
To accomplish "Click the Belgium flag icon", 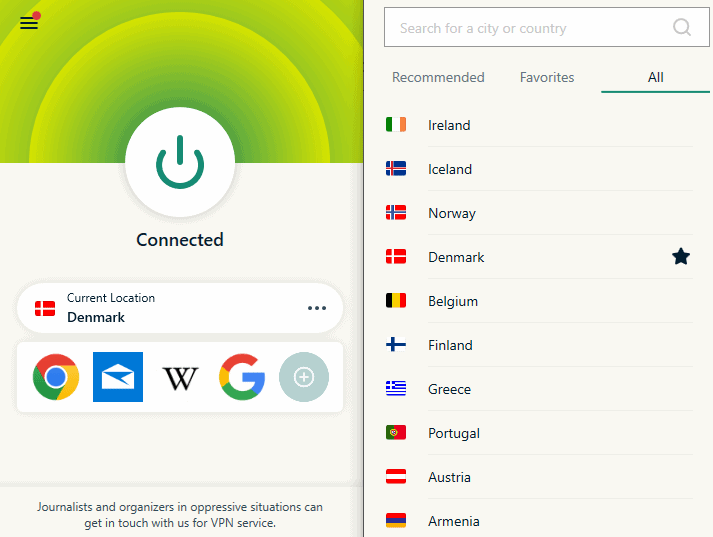I will pyautogui.click(x=396, y=301).
